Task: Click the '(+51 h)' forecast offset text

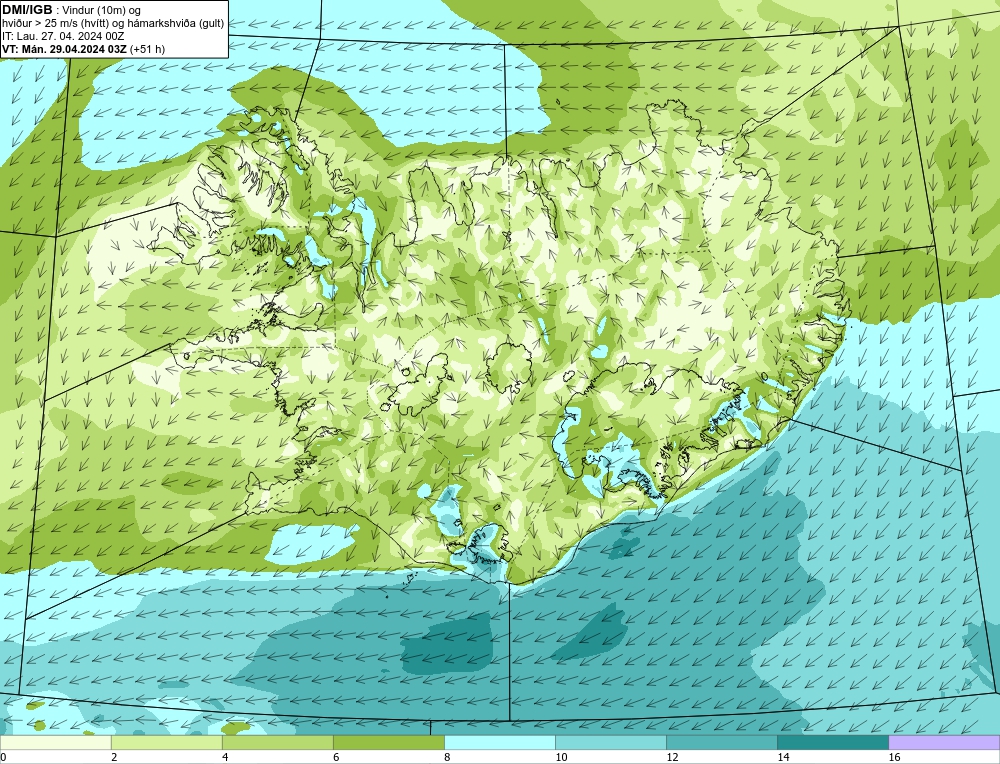Action: click(147, 49)
